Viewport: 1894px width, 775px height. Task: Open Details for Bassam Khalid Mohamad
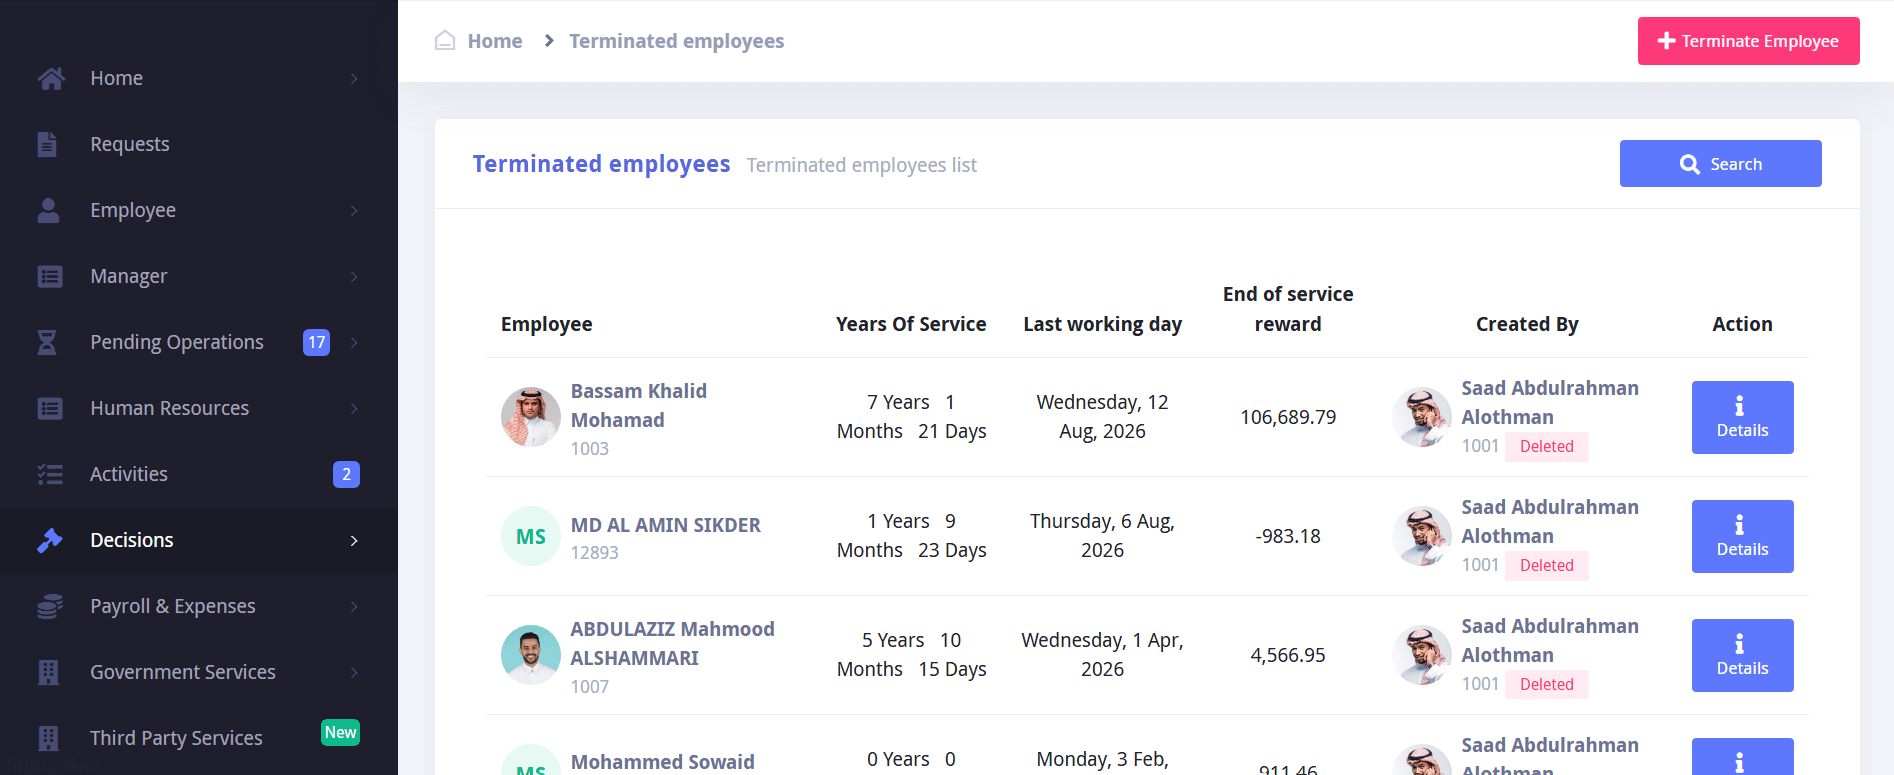[1742, 417]
